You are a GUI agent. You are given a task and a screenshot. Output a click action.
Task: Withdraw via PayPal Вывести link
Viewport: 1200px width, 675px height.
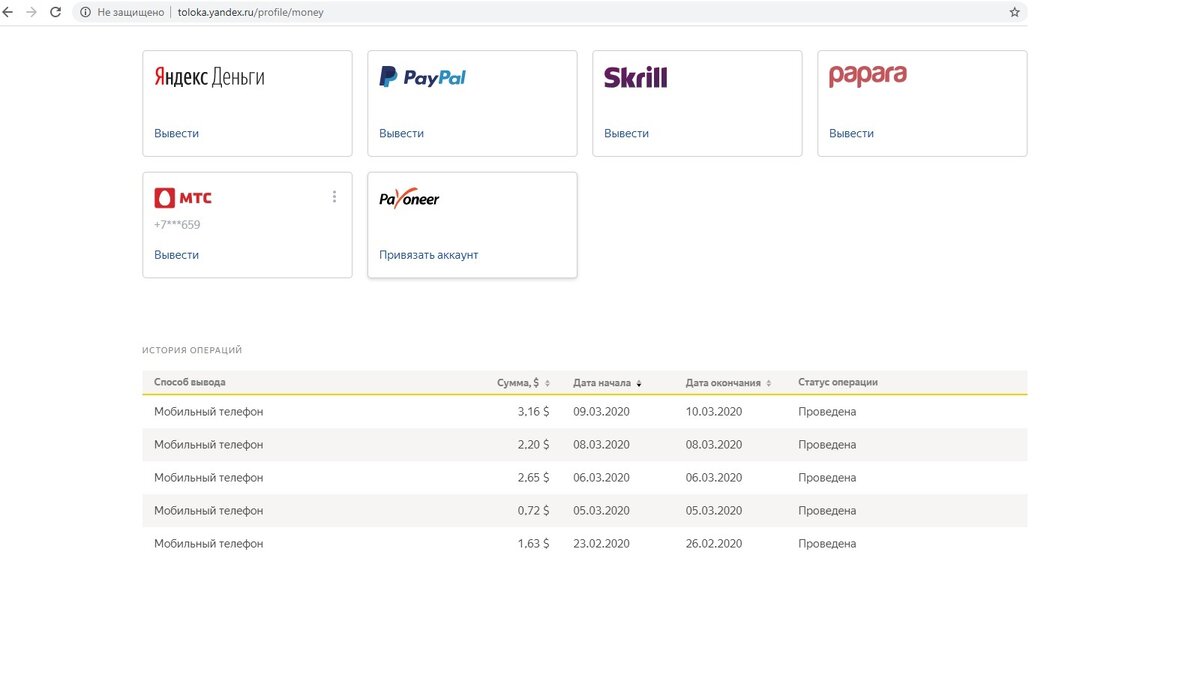point(401,133)
